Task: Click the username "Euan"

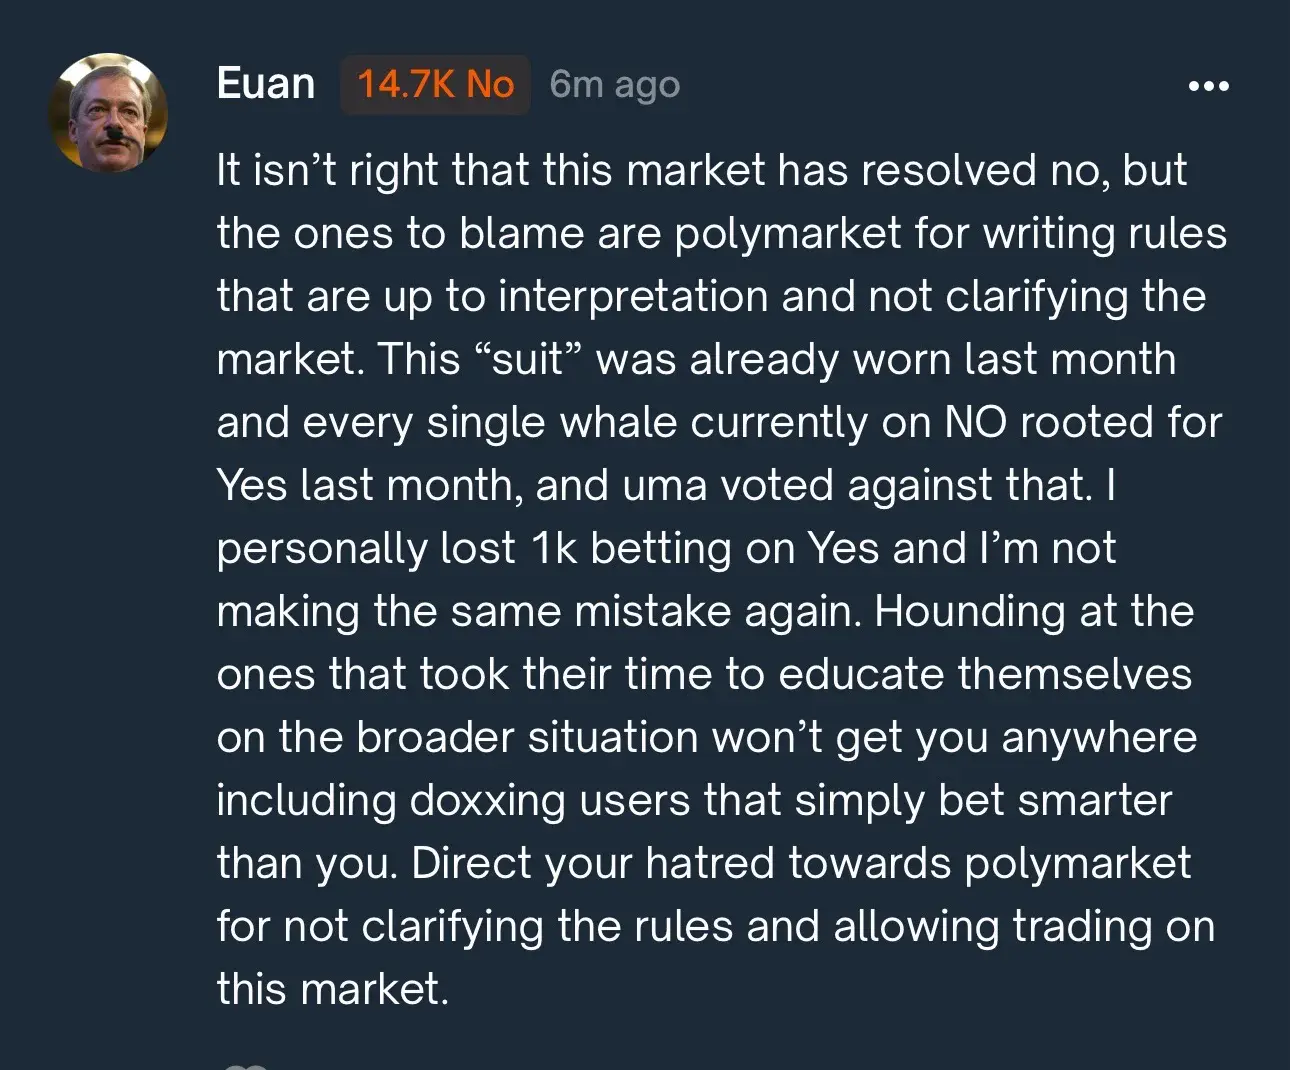Action: point(266,84)
